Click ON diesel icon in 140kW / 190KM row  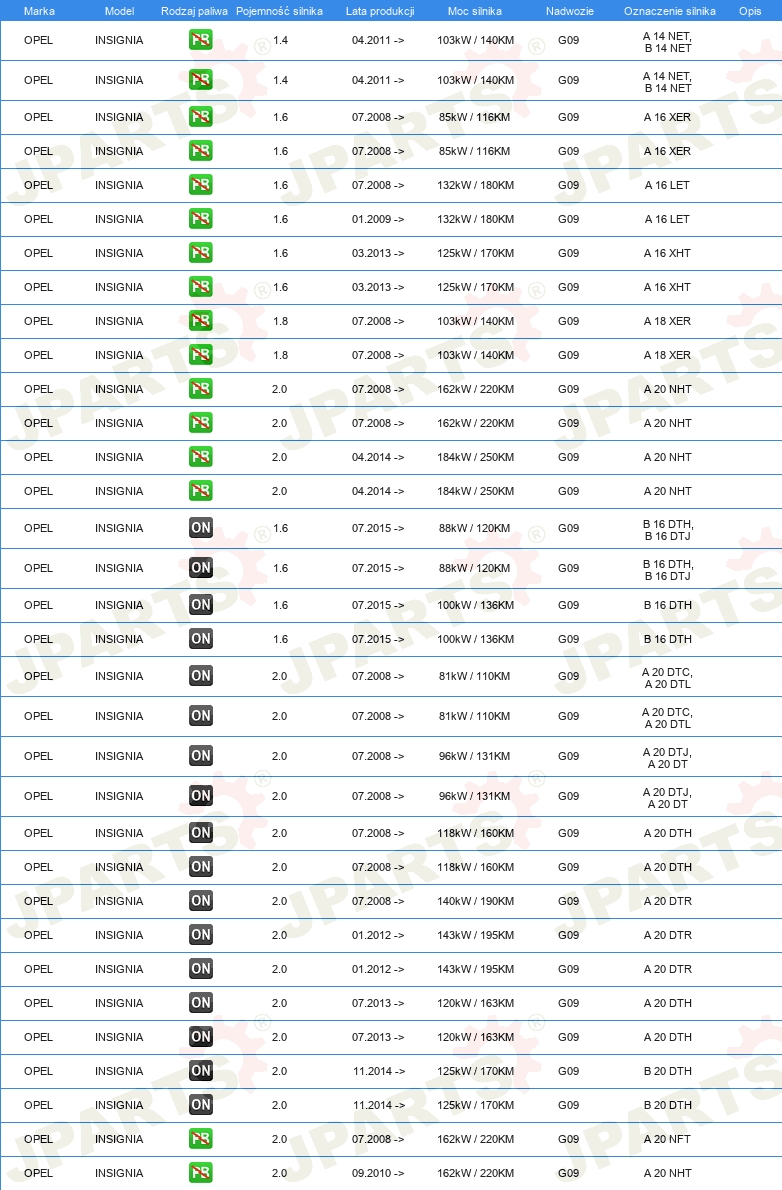[x=200, y=901]
